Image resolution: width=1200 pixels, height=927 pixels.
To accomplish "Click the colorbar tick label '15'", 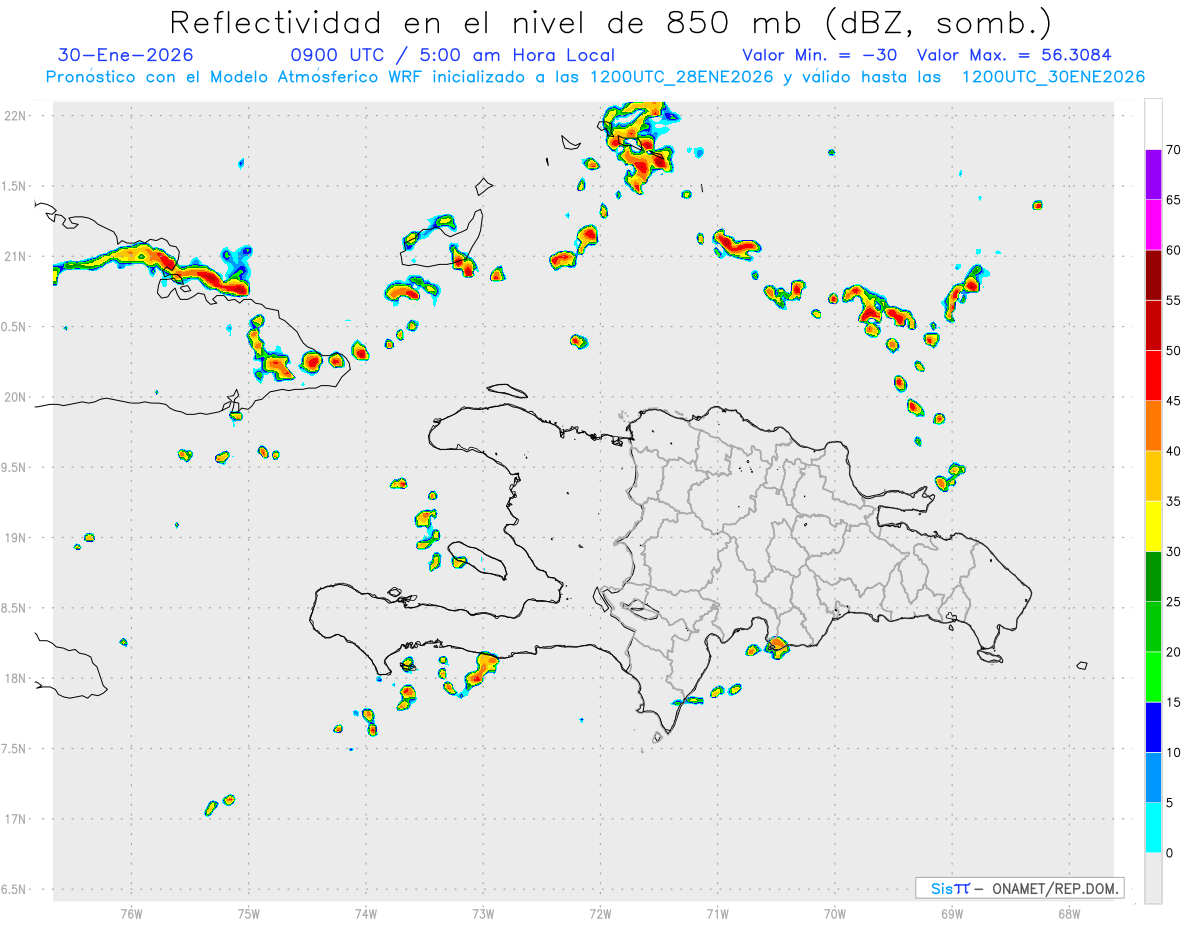I will click(1174, 702).
